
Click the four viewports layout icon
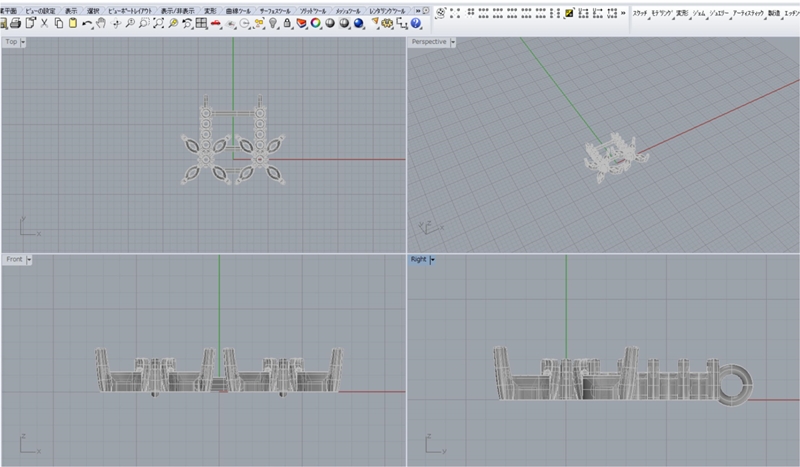coord(202,23)
